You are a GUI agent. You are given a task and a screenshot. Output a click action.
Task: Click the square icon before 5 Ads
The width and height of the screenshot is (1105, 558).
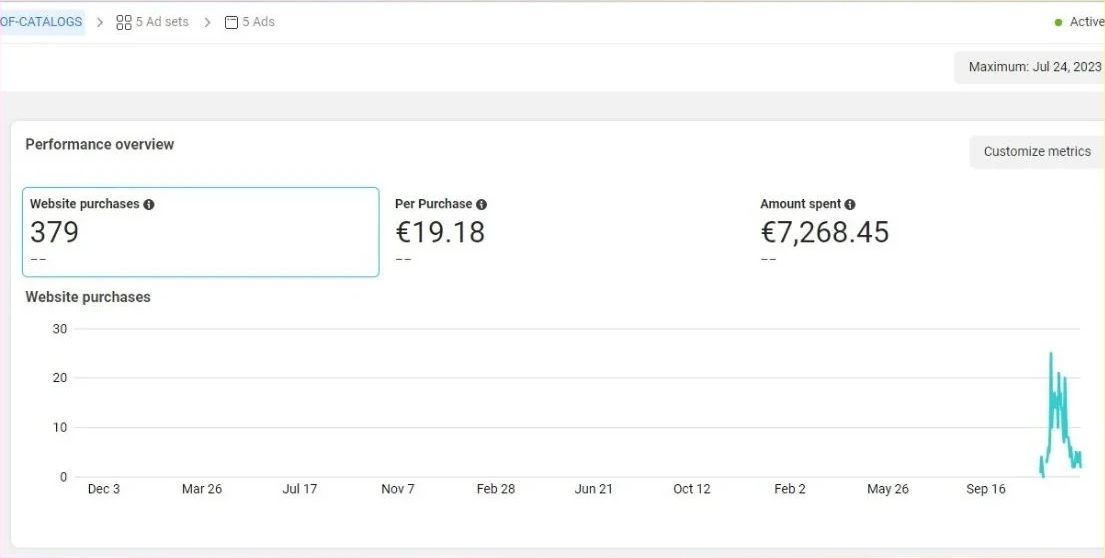click(232, 22)
